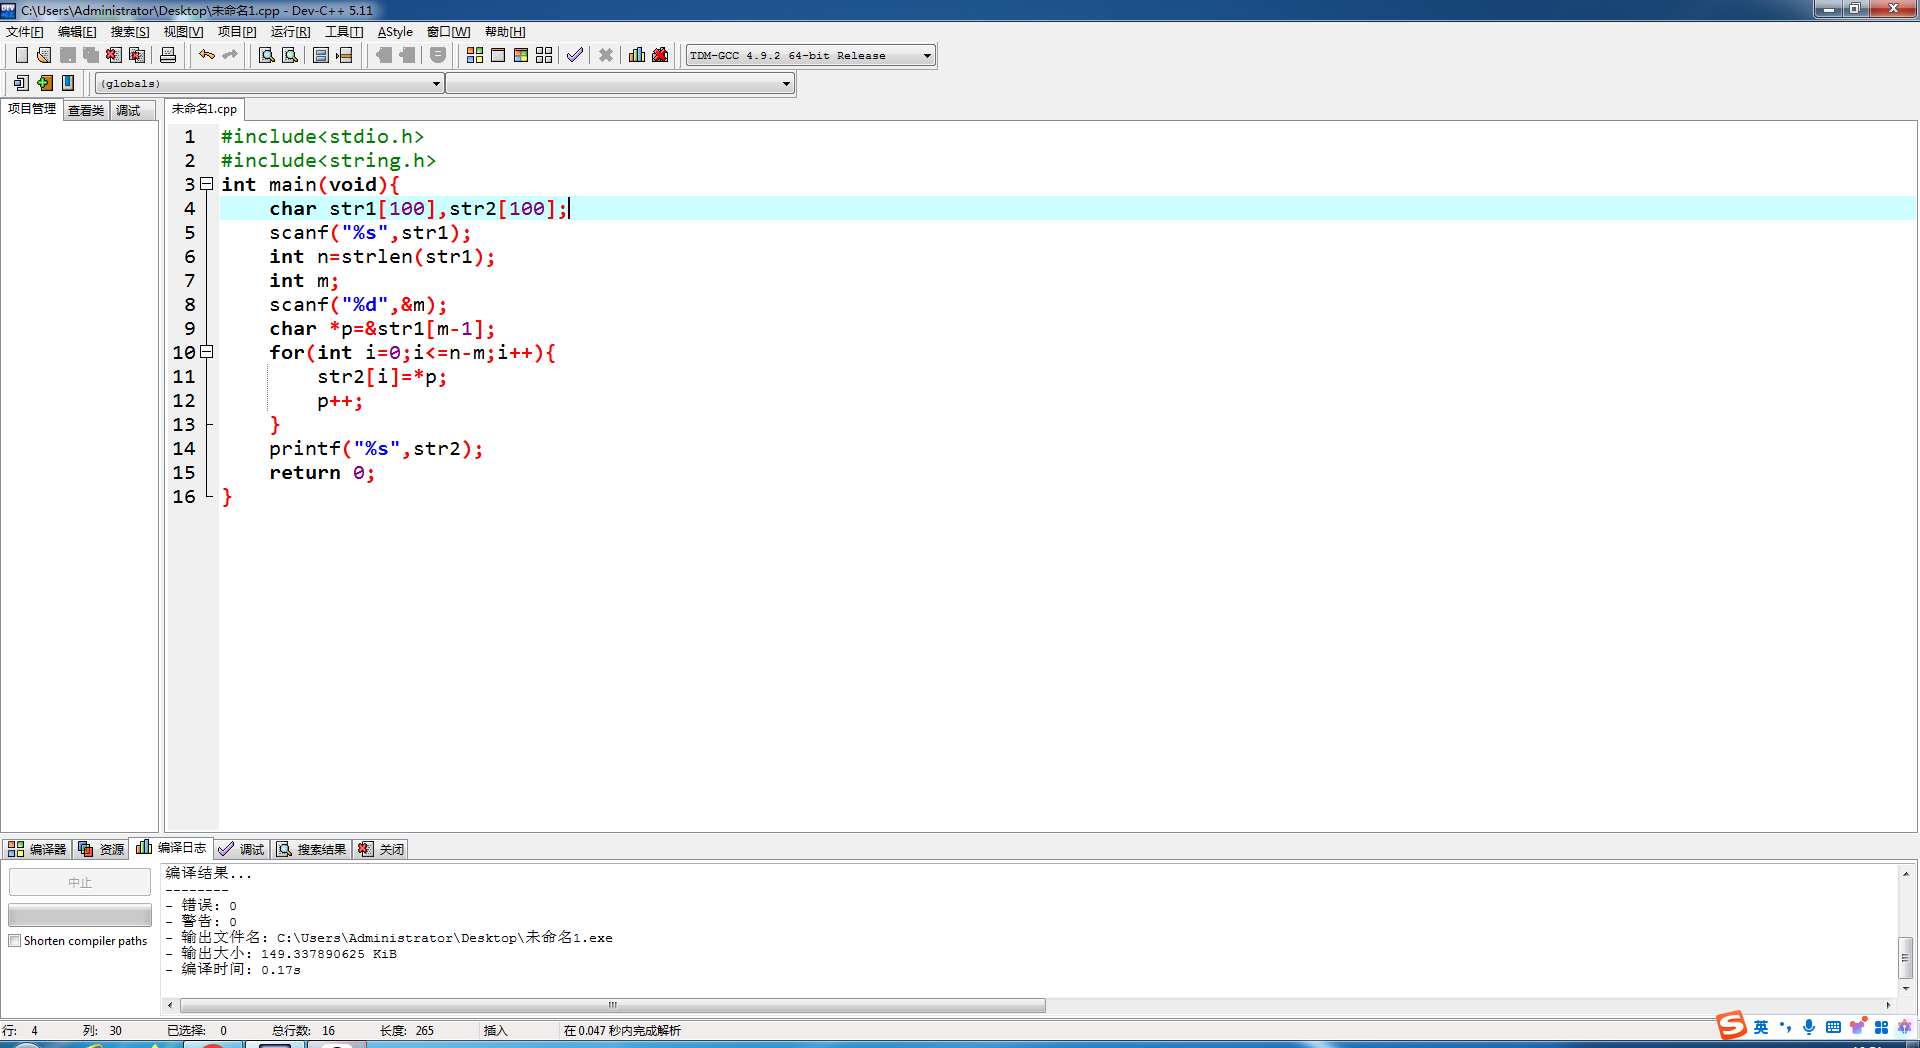Click the Sogou punctuation mode icon
Screen dimensions: 1920x1048
point(1785,1027)
